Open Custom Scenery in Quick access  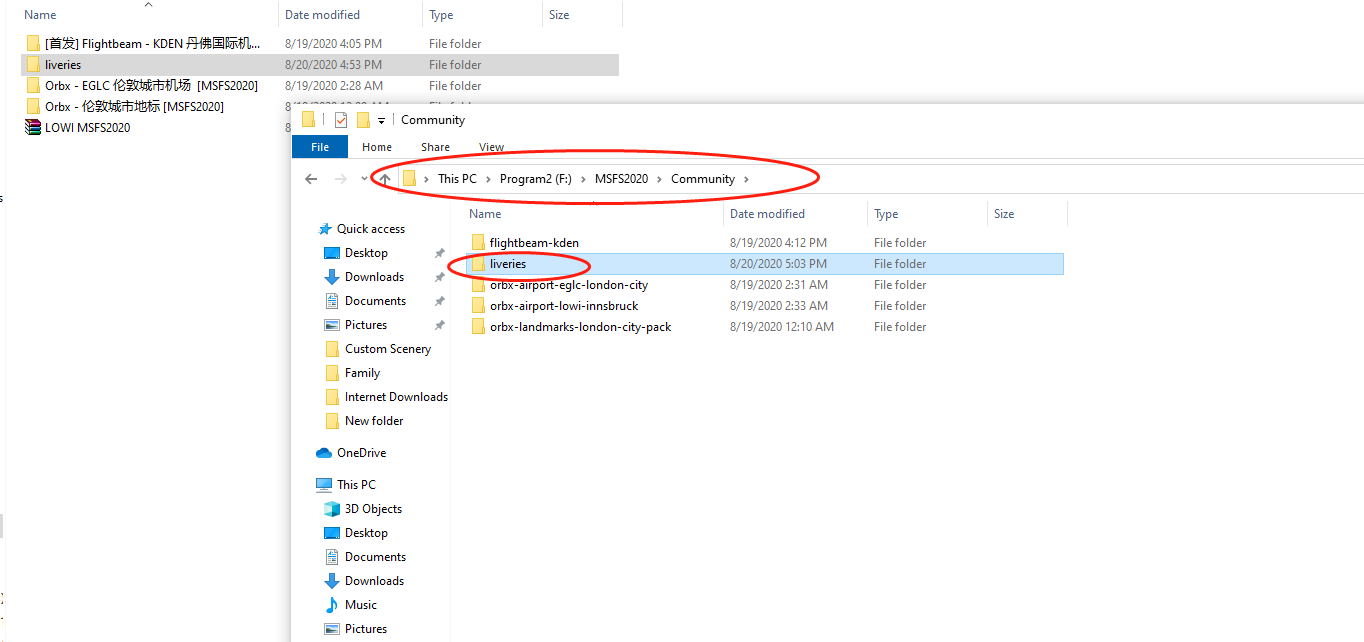[x=387, y=349]
